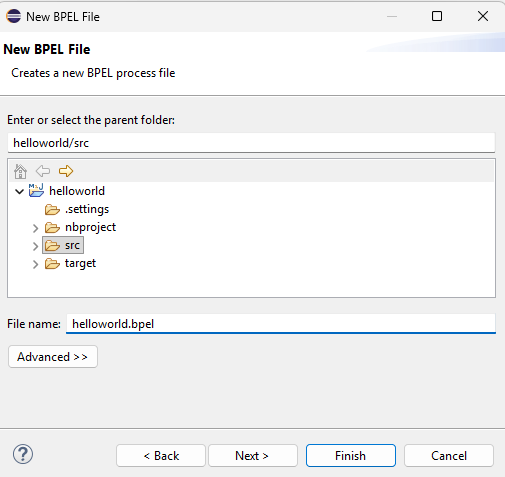Click the Finish button
Viewport: 505px width, 477px height.
(351, 455)
